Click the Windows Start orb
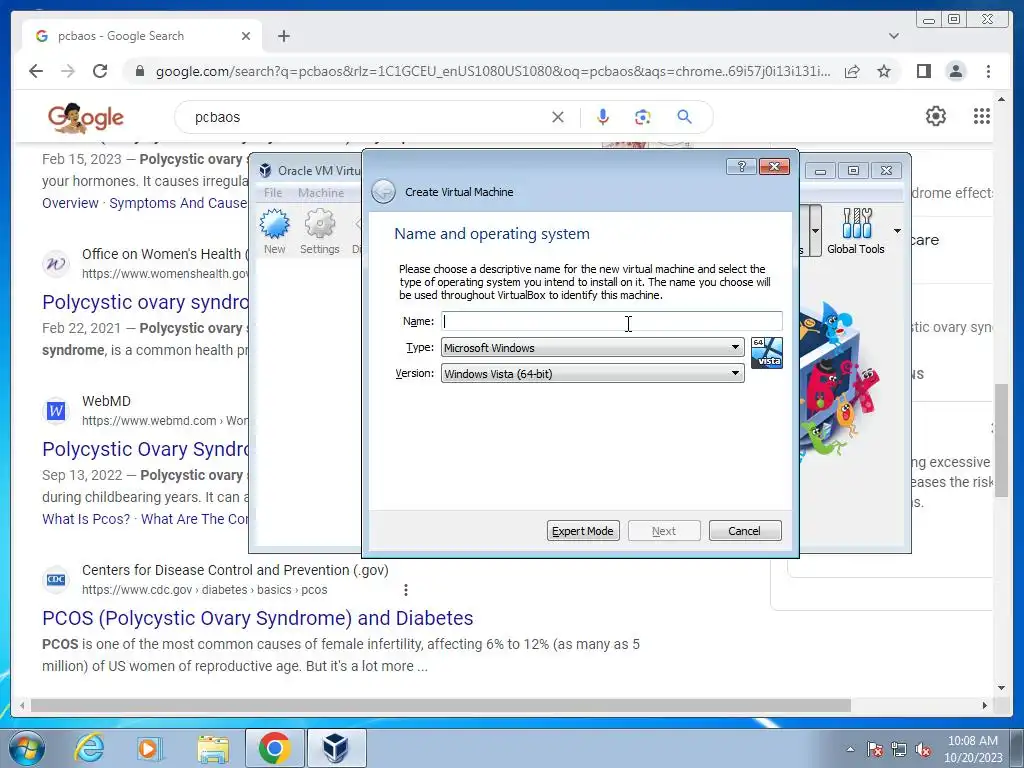 (x=26, y=748)
